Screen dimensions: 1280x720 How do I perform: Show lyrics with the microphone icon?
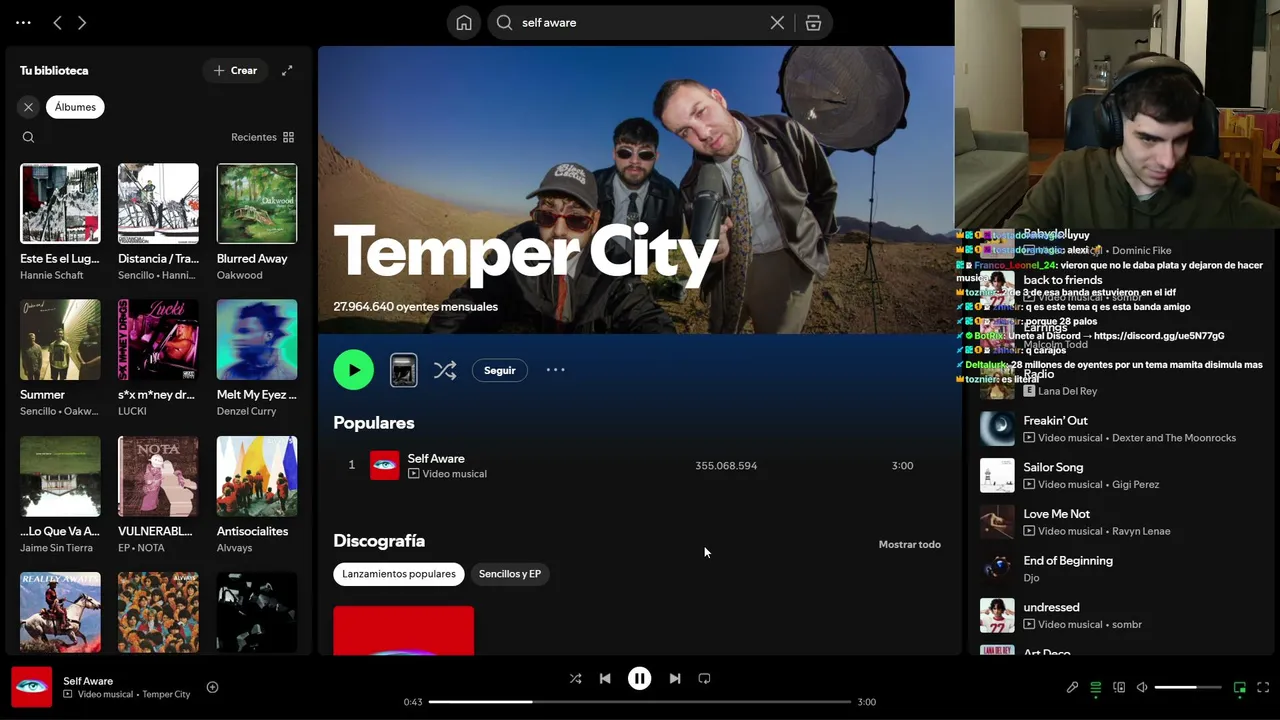tap(1072, 687)
